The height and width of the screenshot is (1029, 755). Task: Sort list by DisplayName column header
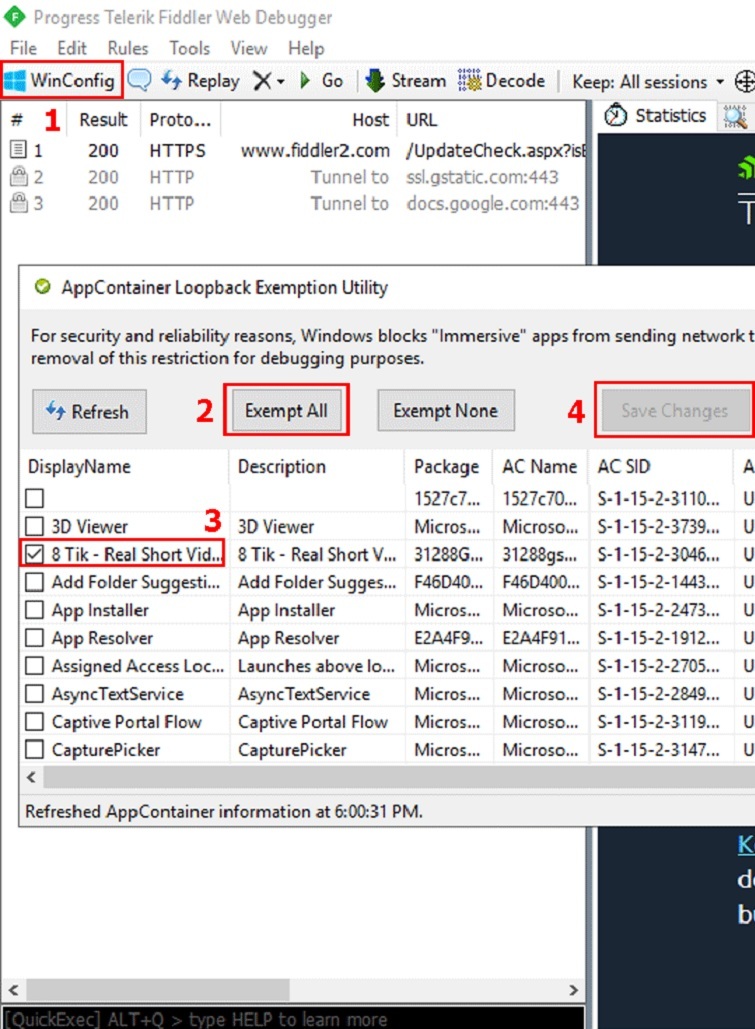point(78,467)
